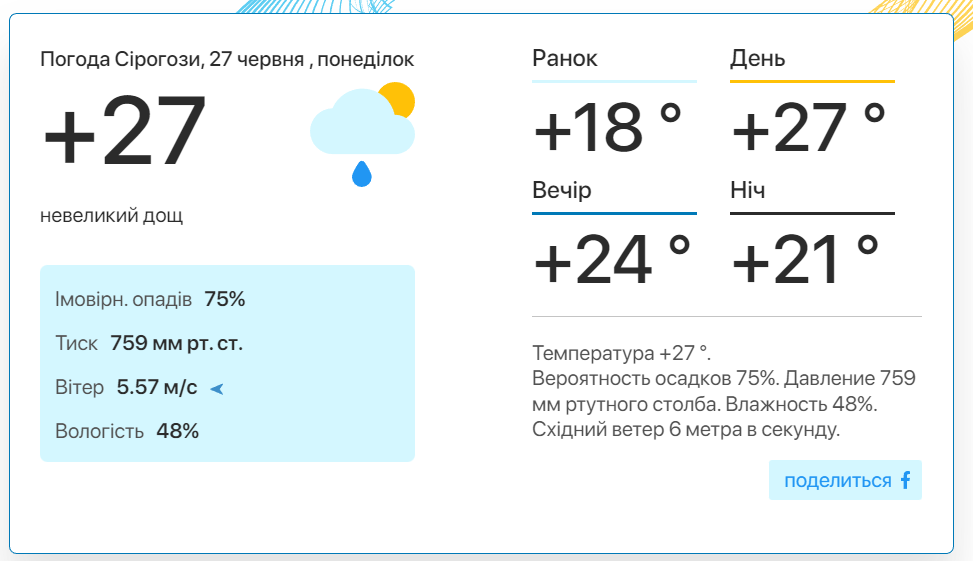Screen dimensions: 973x561
Task: Click the blue wind direction arrow
Action: point(217,389)
